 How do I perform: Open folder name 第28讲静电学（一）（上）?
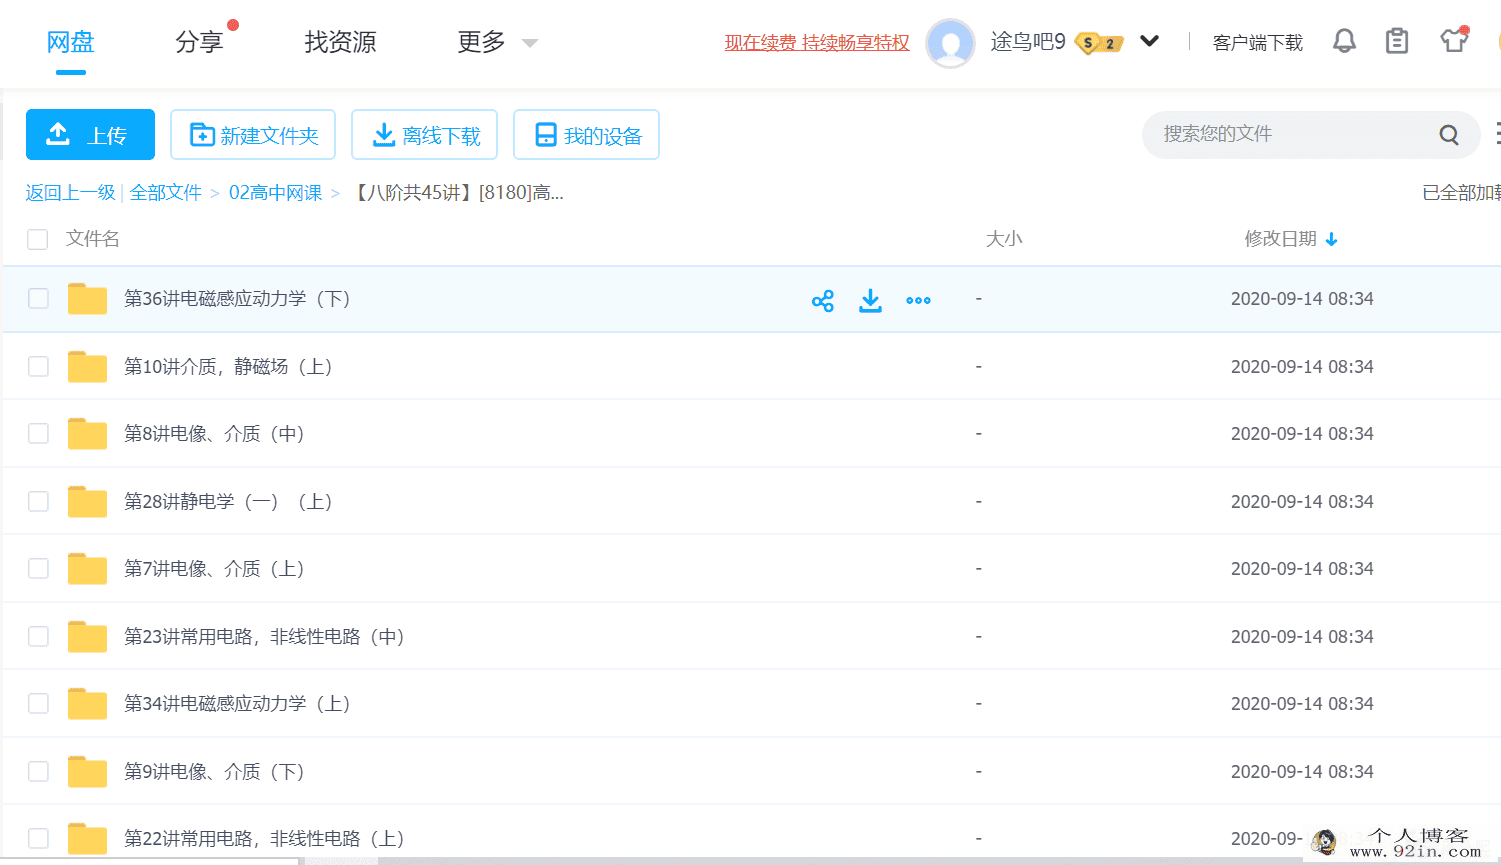(x=228, y=502)
